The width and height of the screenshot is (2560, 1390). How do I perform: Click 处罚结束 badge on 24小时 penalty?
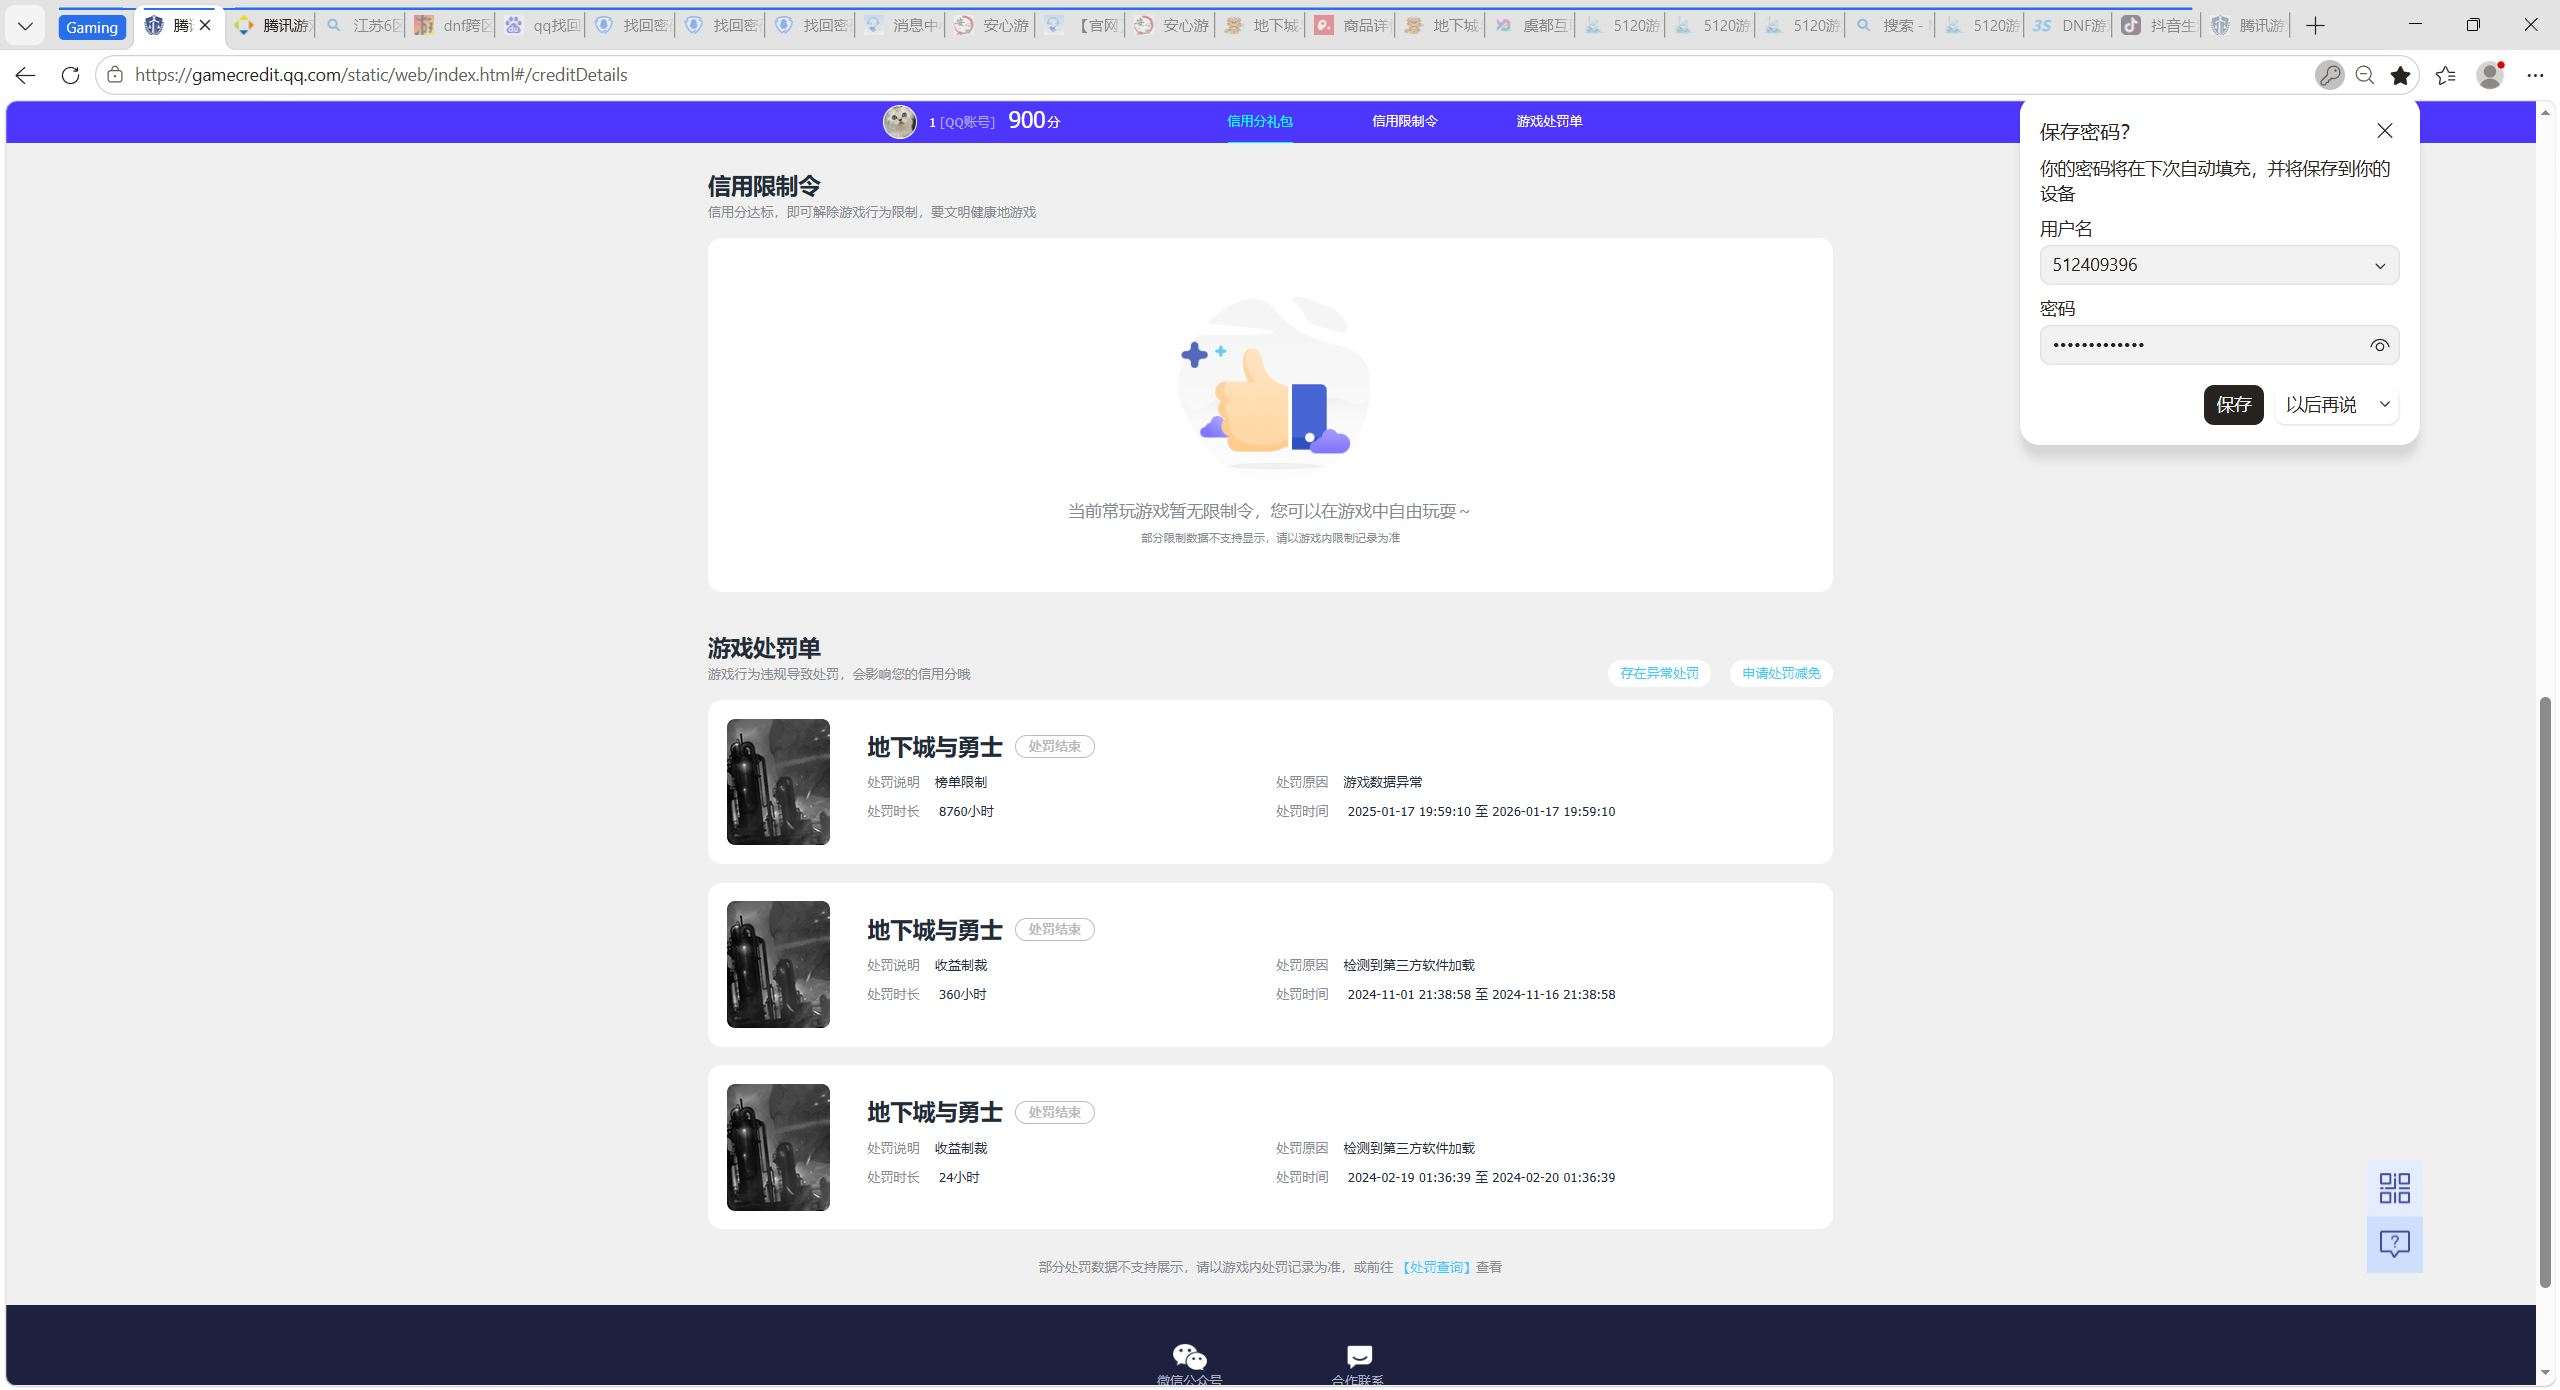tap(1054, 1112)
